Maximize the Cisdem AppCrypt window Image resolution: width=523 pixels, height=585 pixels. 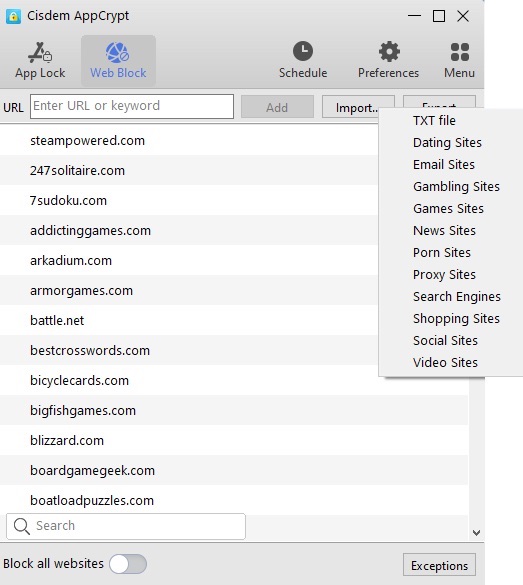pyautogui.click(x=439, y=16)
